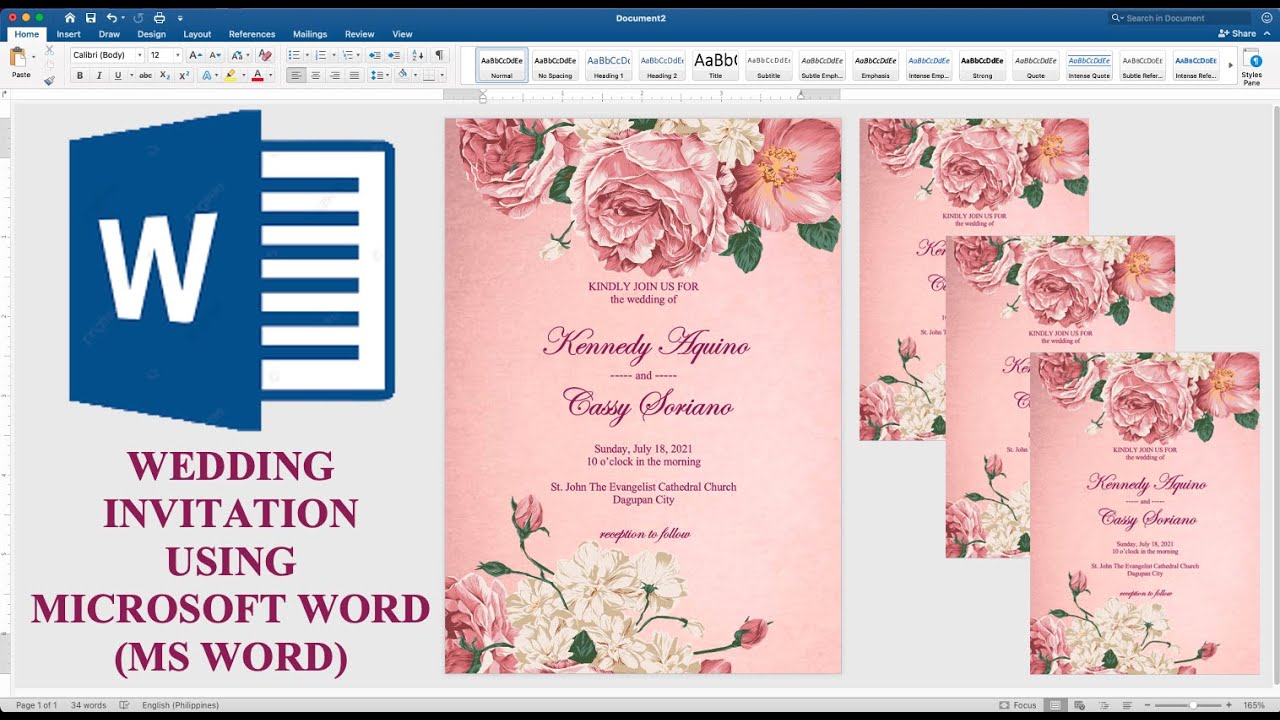Expand the styles gallery with the arrow
Image resolution: width=1280 pixels, height=720 pixels.
1230,66
